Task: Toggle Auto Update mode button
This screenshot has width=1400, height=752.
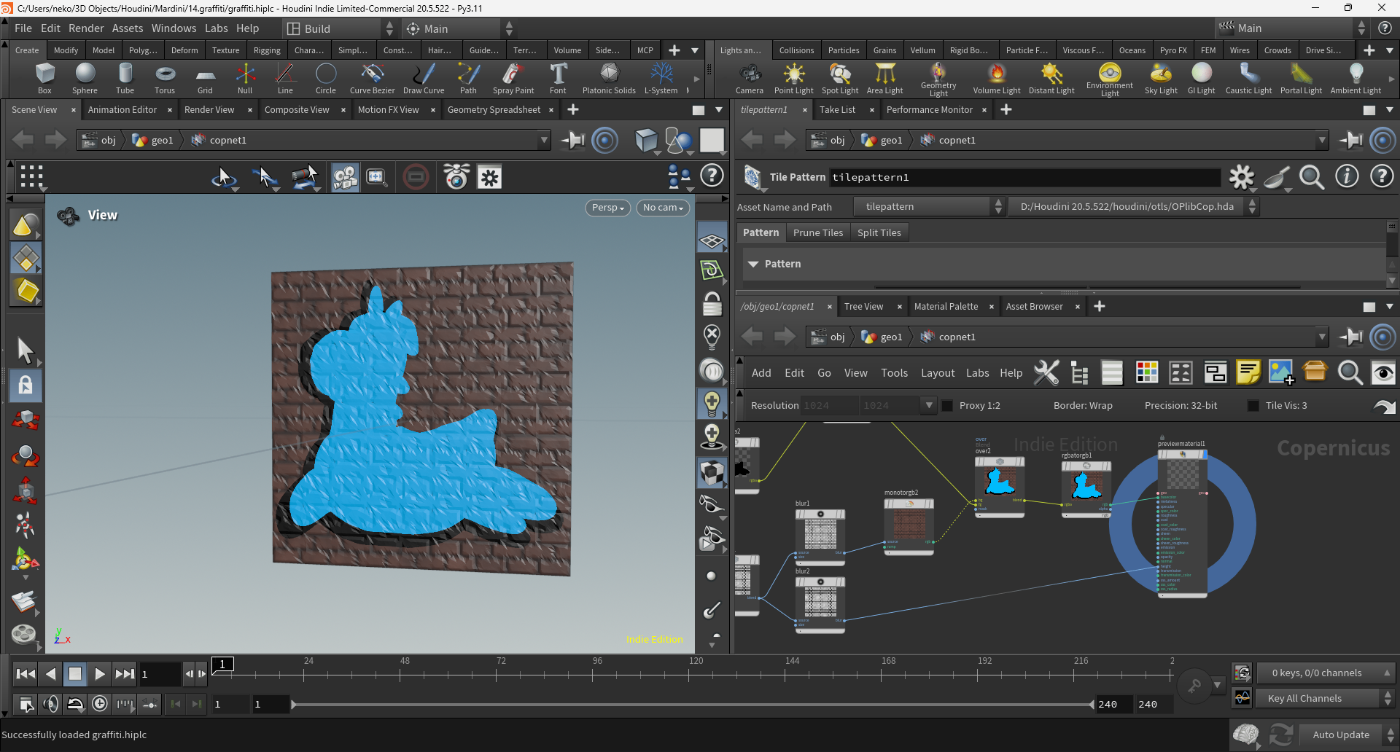Action: [1340, 734]
